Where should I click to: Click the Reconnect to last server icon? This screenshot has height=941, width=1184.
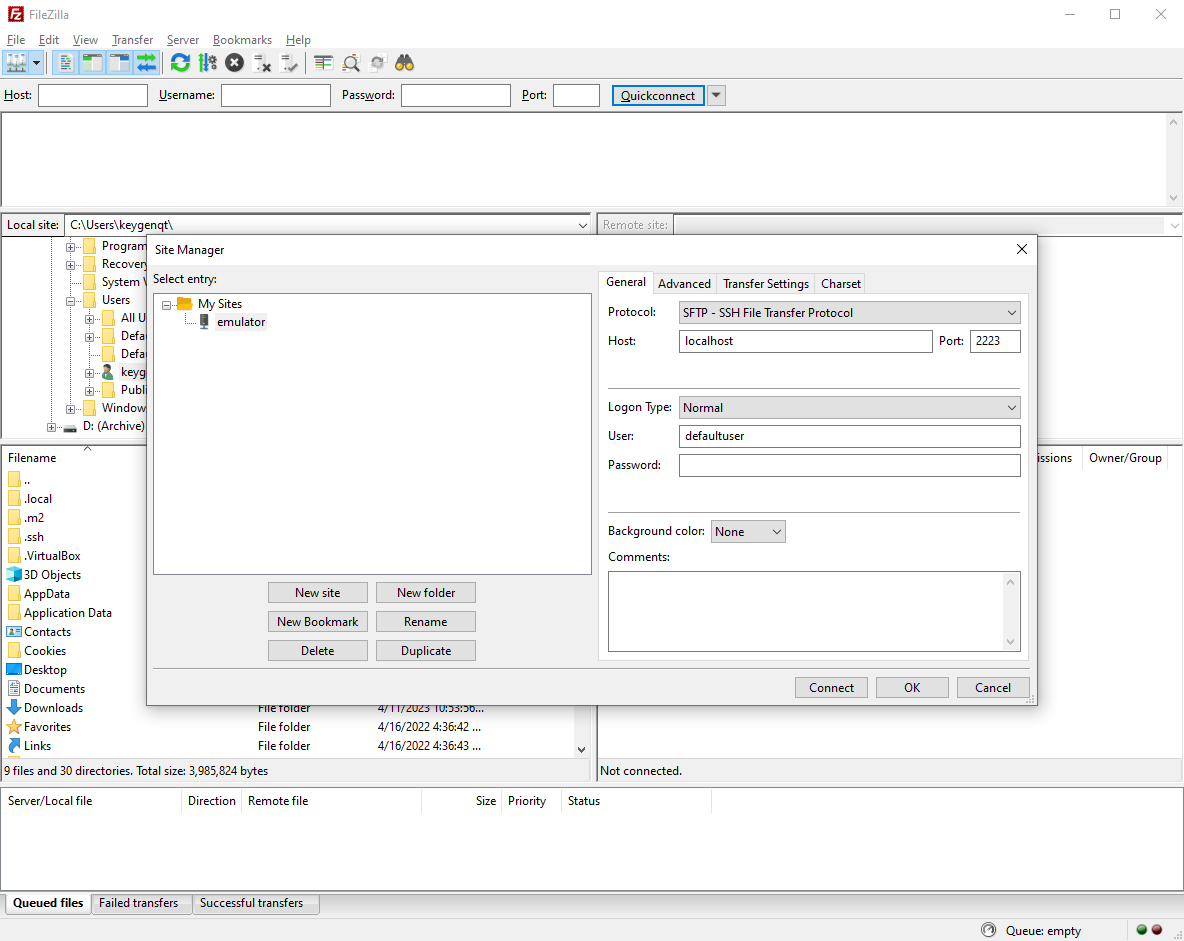(x=289, y=63)
